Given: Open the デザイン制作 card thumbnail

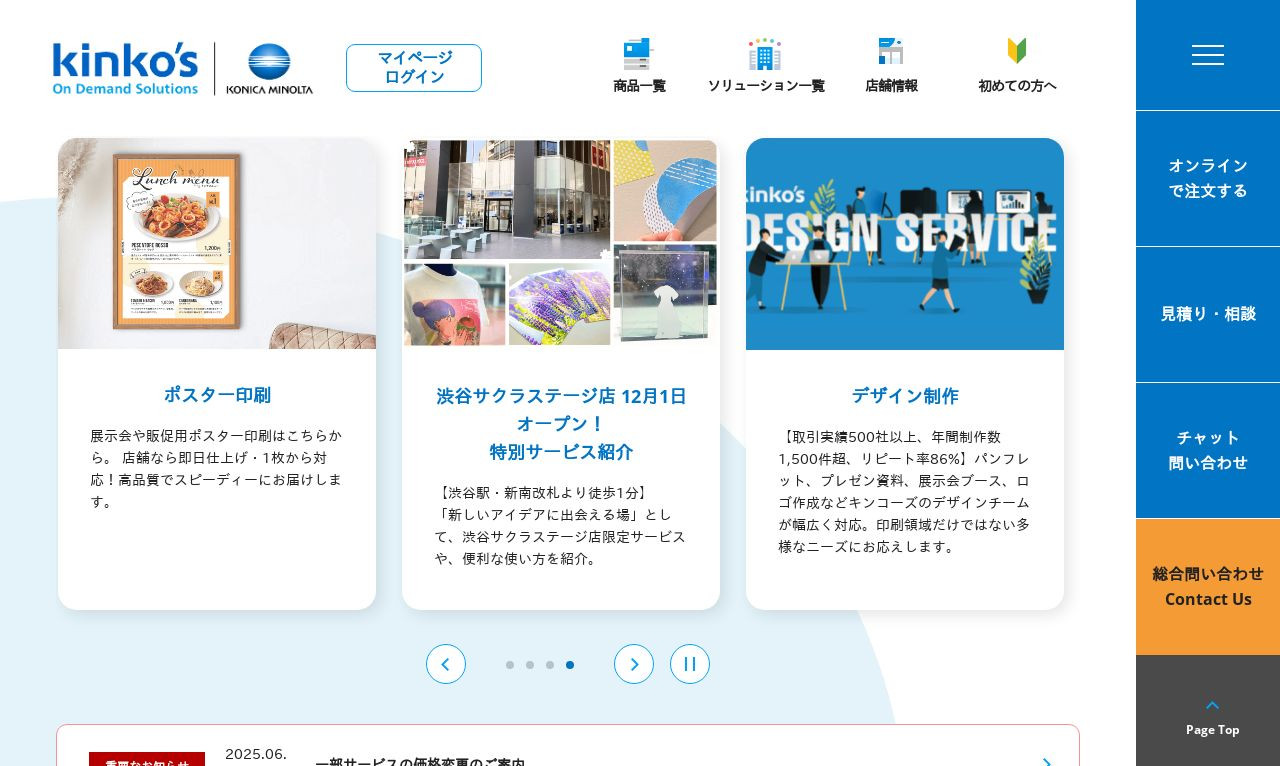Looking at the screenshot, I should click(x=905, y=243).
